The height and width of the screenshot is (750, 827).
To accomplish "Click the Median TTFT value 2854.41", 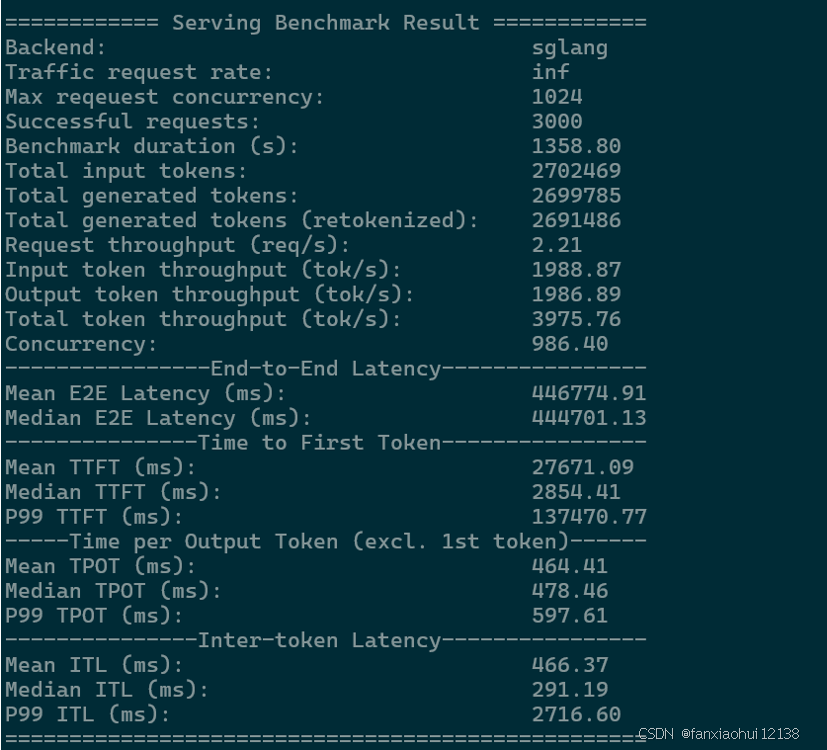I will click(x=576, y=492).
